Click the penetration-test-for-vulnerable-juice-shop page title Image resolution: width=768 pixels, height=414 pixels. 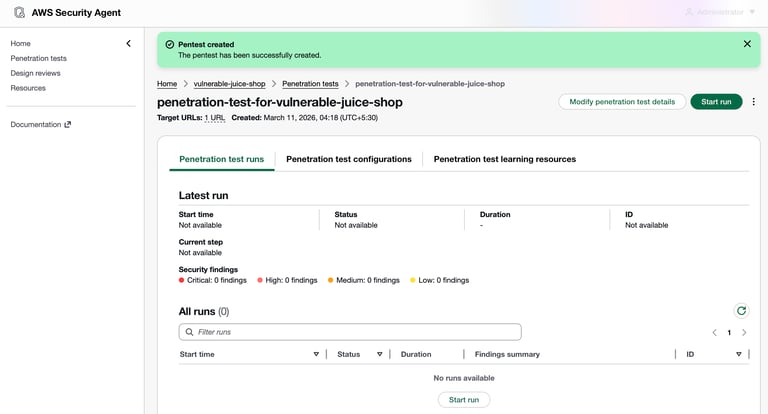[x=280, y=102]
